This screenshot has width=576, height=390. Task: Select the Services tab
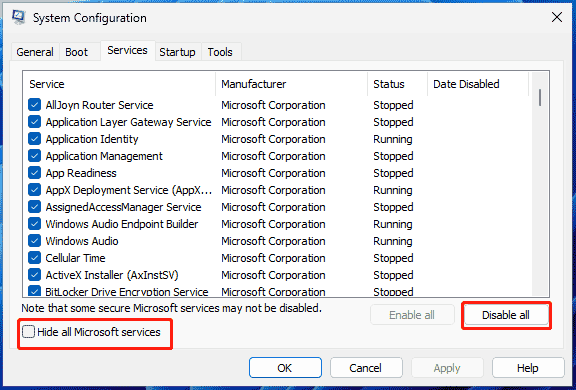click(127, 50)
